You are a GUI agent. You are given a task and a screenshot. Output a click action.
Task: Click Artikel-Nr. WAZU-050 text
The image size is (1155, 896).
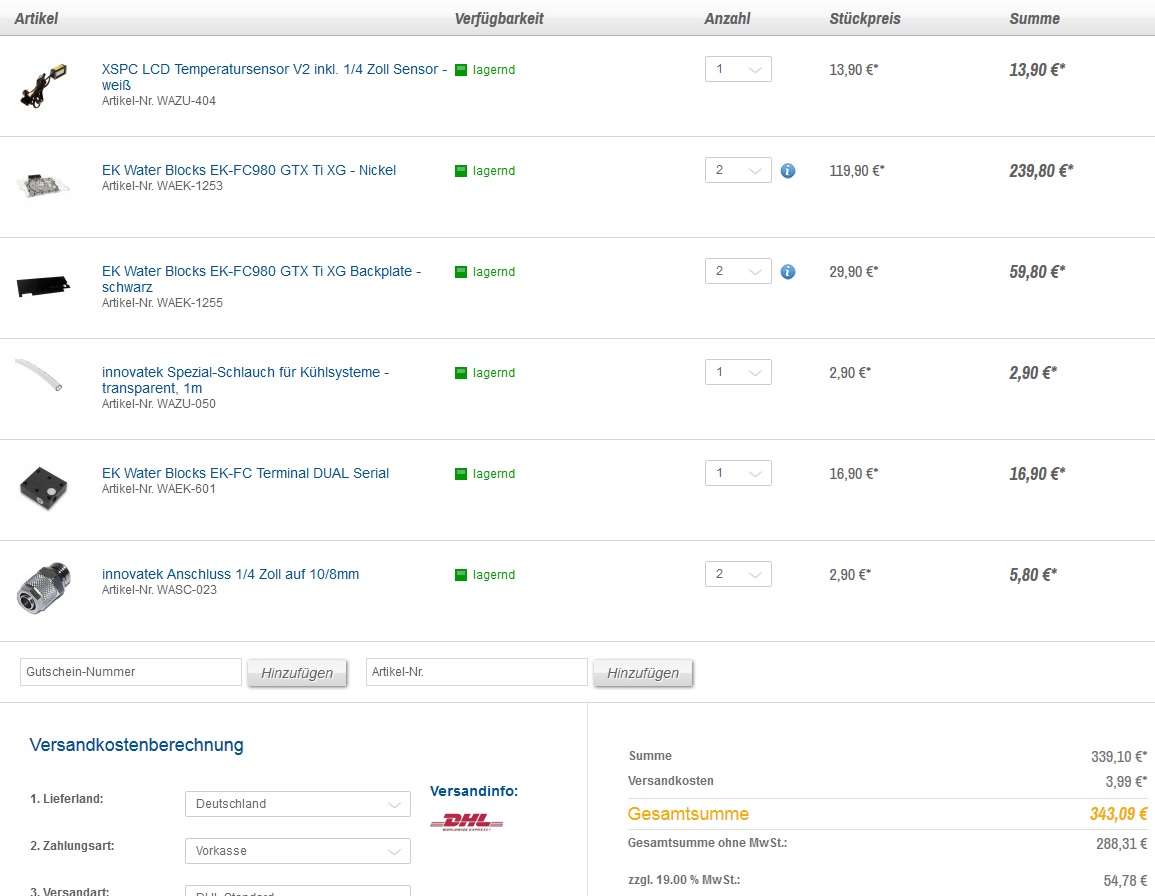click(x=158, y=404)
